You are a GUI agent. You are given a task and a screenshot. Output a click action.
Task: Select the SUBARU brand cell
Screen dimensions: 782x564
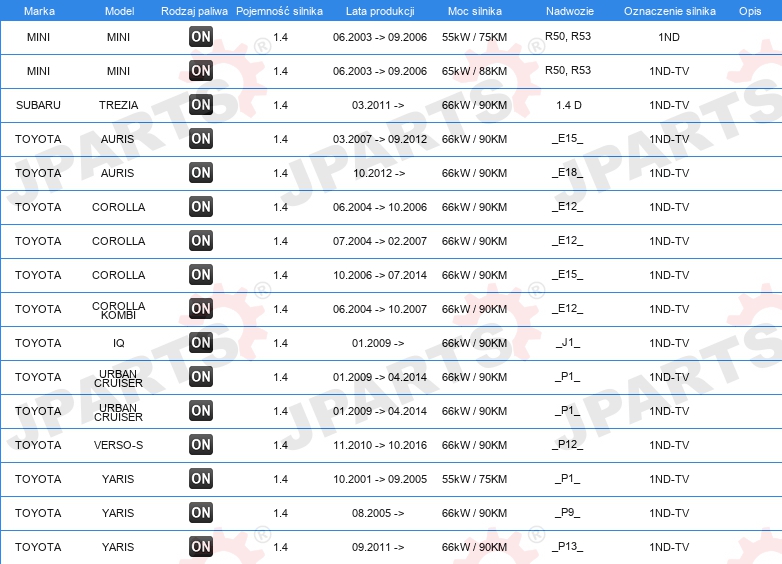pyautogui.click(x=38, y=105)
